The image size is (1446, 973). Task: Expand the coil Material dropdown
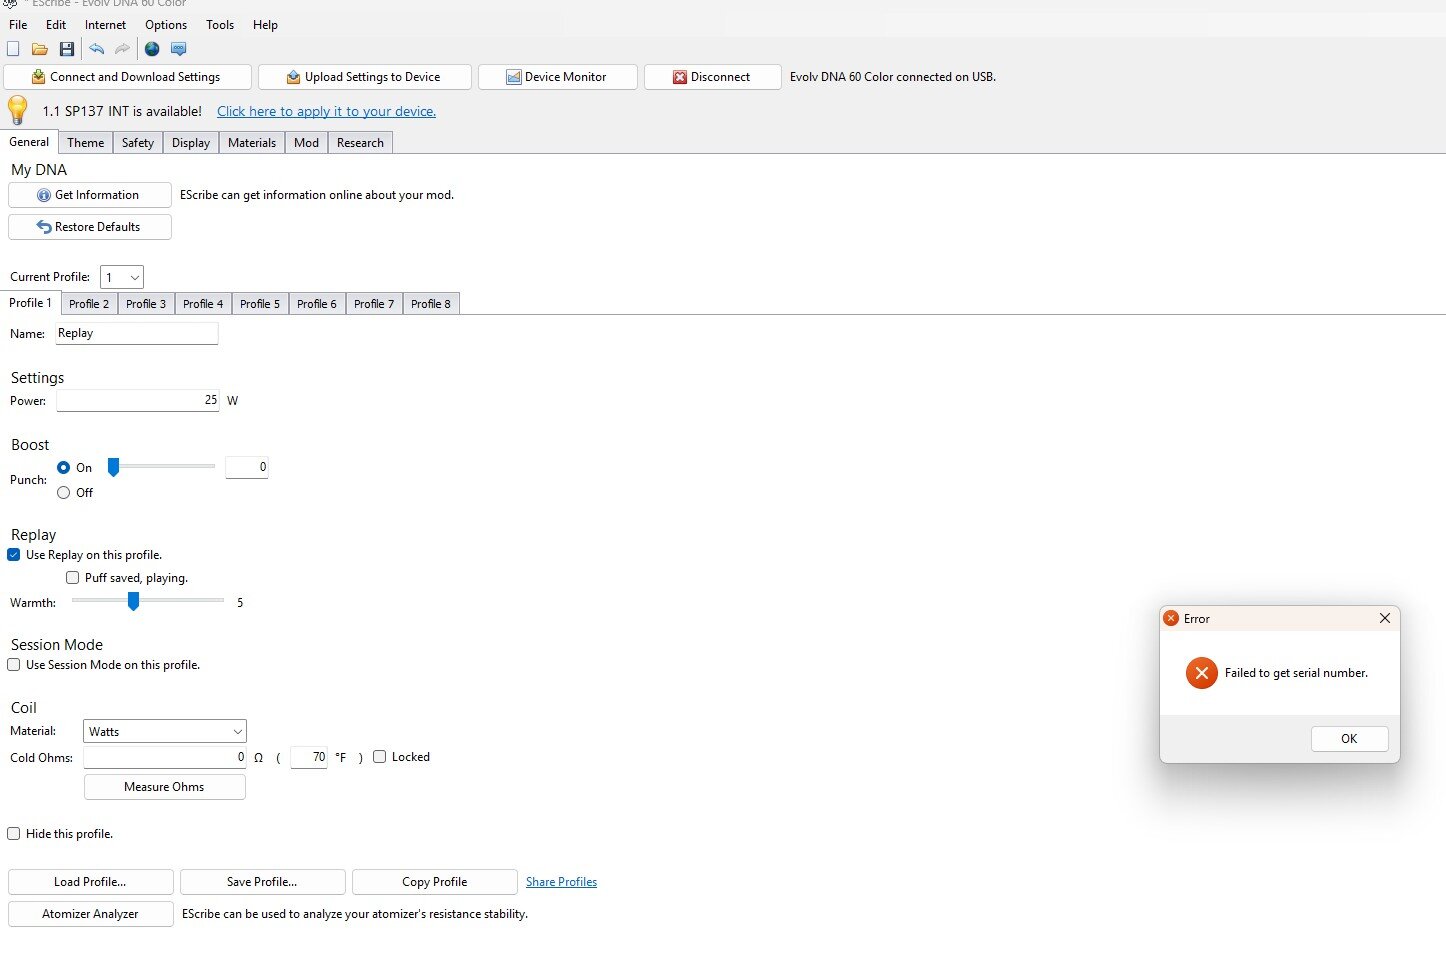pos(165,732)
